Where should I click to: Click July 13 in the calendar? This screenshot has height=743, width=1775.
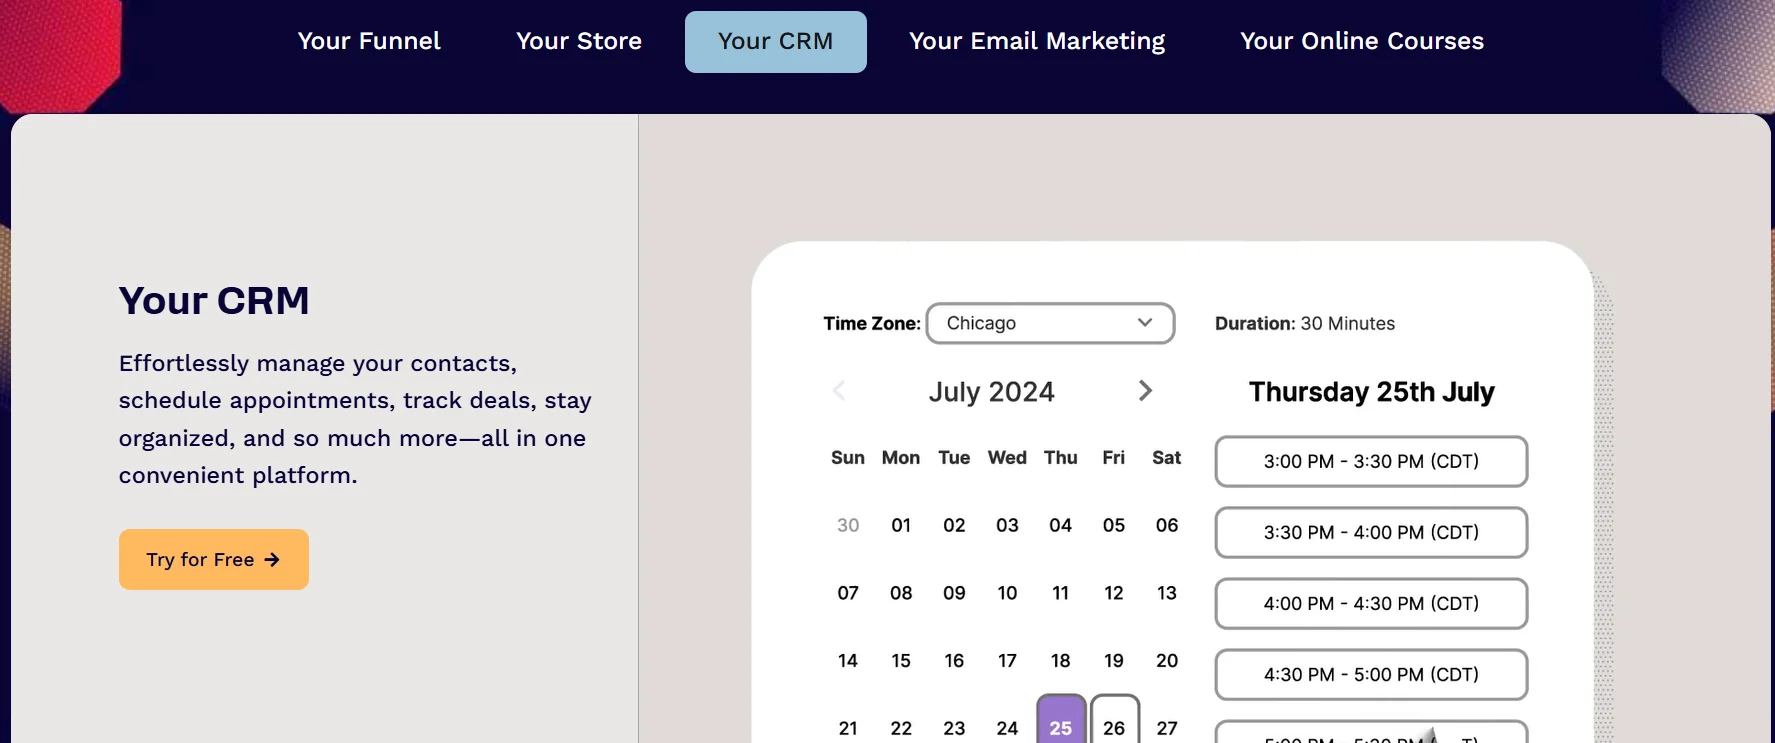click(x=1167, y=593)
